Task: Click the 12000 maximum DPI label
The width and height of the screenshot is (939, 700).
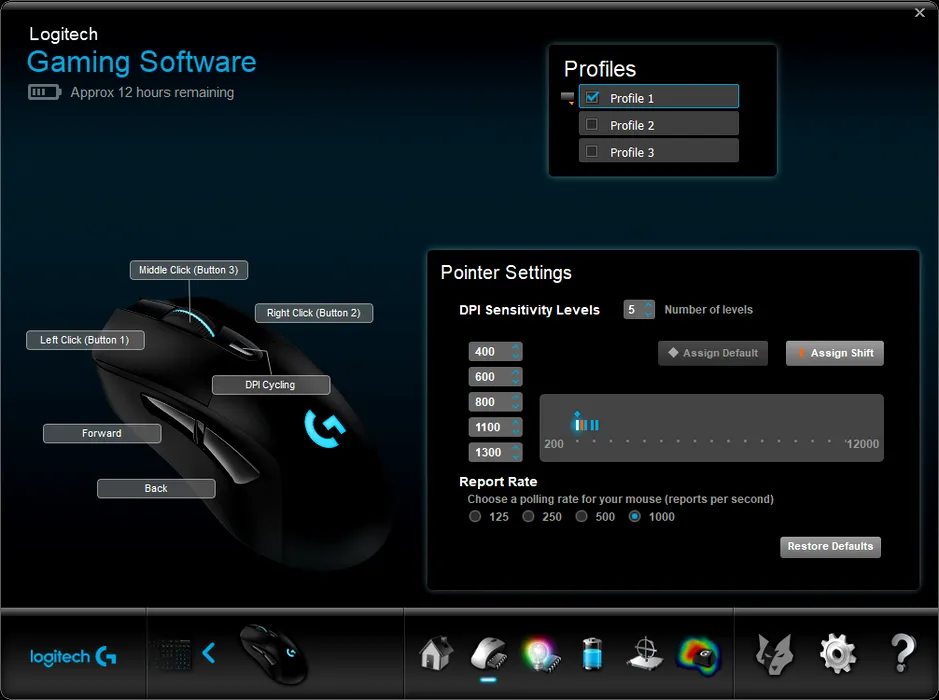Action: [x=863, y=444]
